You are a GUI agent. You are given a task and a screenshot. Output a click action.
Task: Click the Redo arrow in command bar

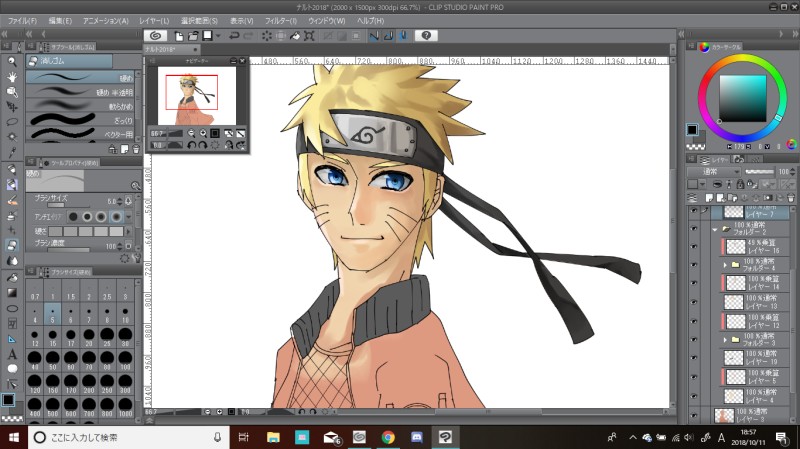coord(248,36)
